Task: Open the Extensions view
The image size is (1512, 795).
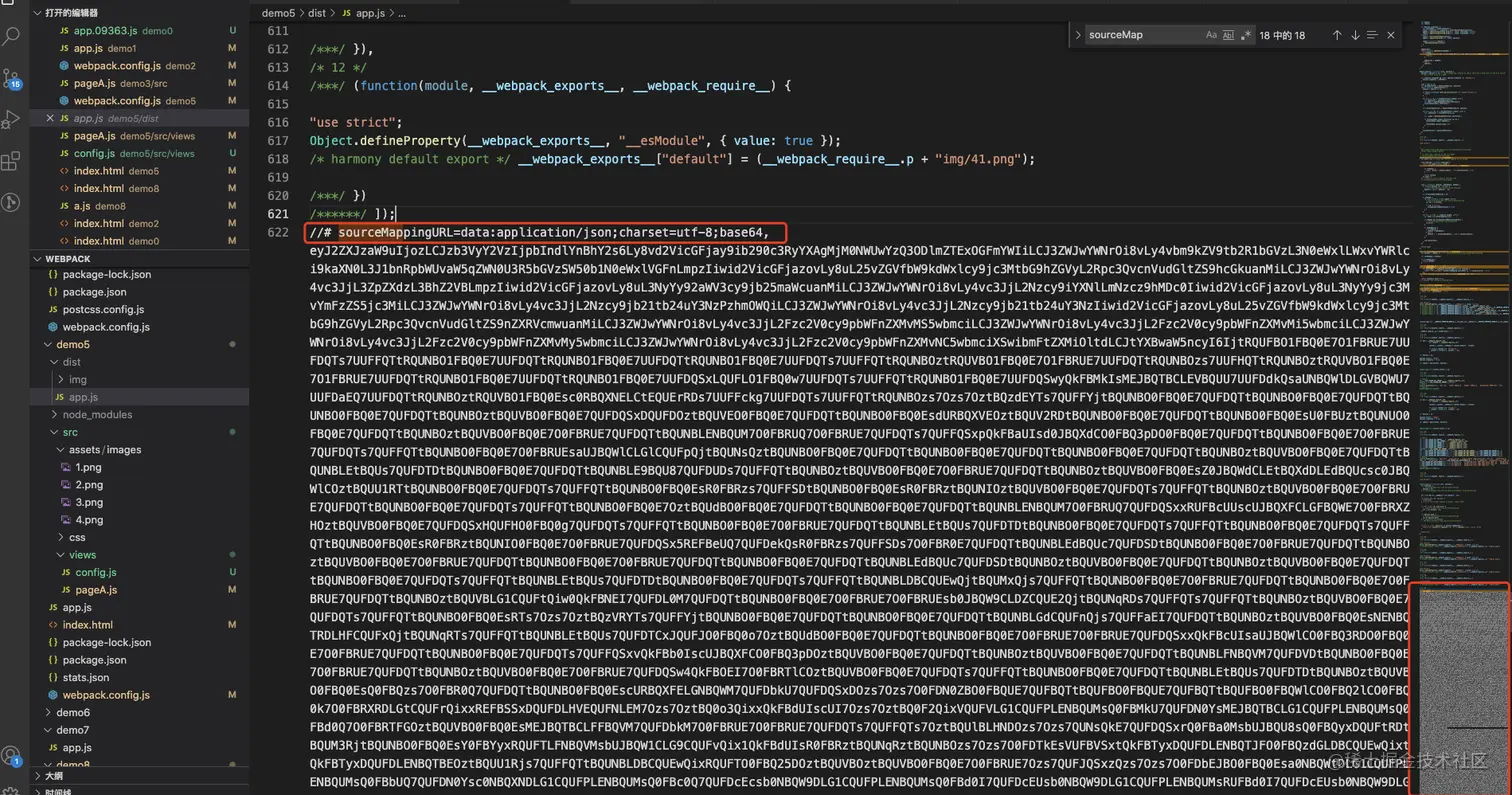Action: pos(11,161)
